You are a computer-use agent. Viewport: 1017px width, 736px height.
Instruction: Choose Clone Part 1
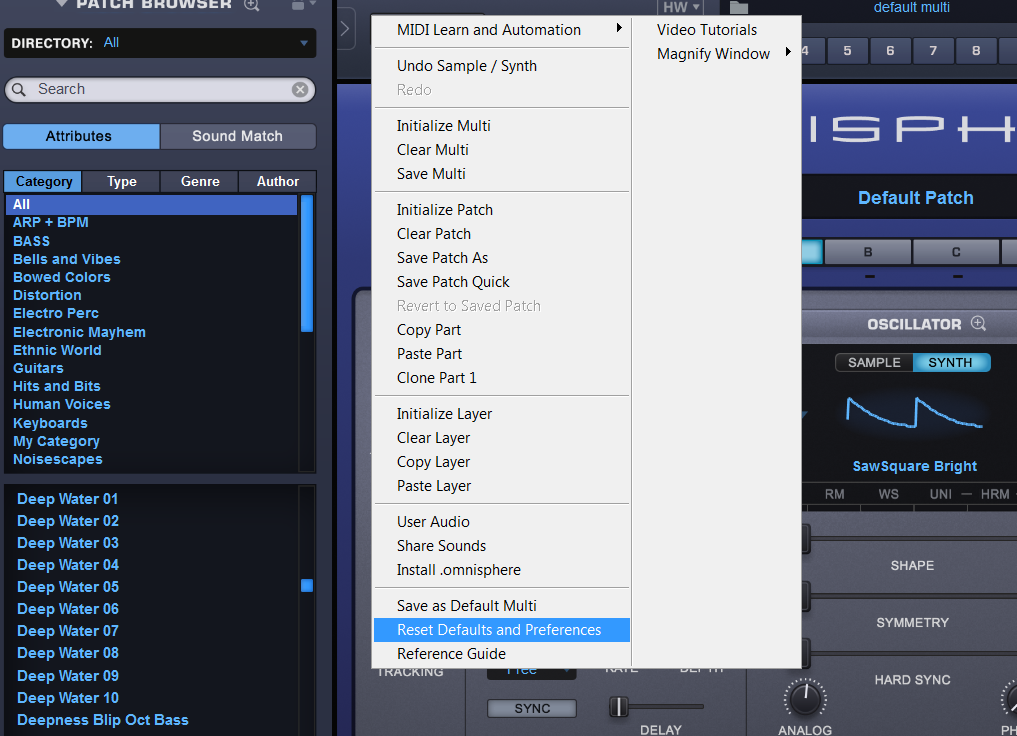pyautogui.click(x=502, y=378)
